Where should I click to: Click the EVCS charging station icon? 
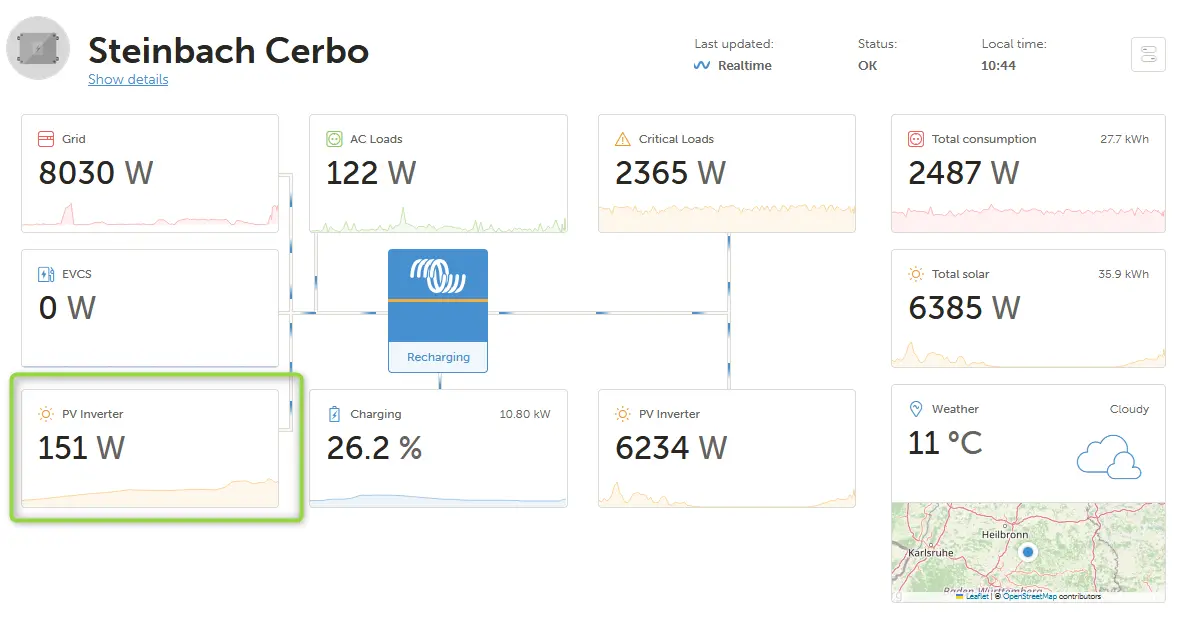pos(45,274)
